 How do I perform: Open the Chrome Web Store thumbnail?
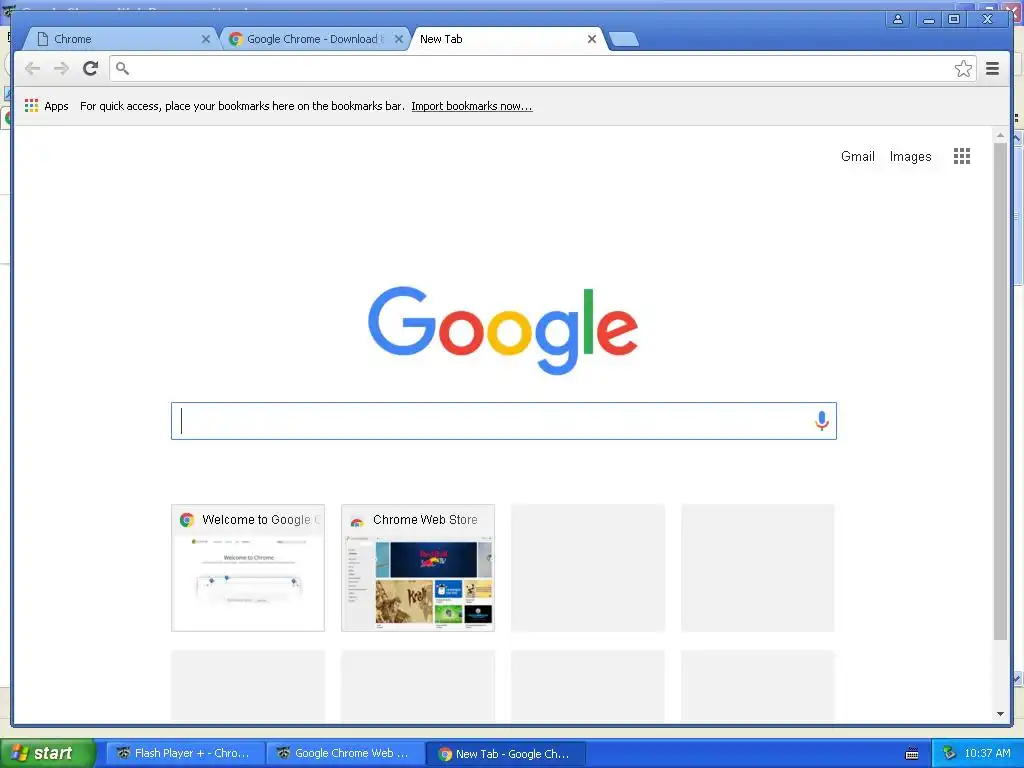[418, 568]
